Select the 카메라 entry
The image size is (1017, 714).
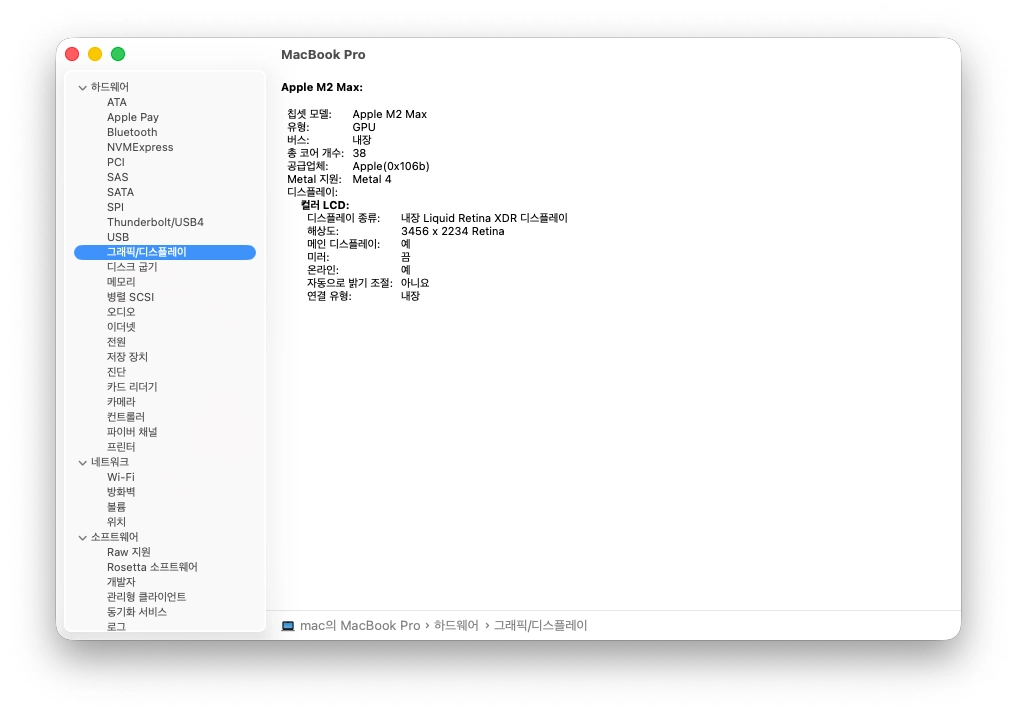[121, 402]
